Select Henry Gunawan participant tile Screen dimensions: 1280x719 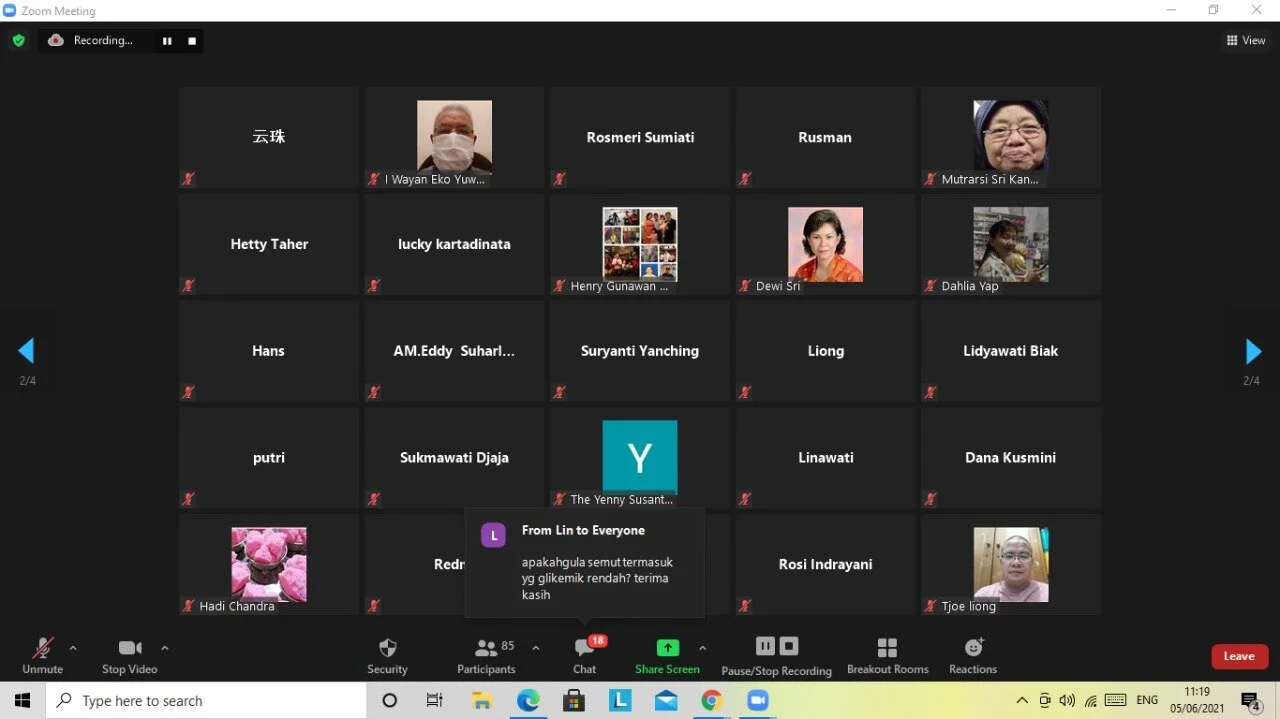(x=640, y=244)
